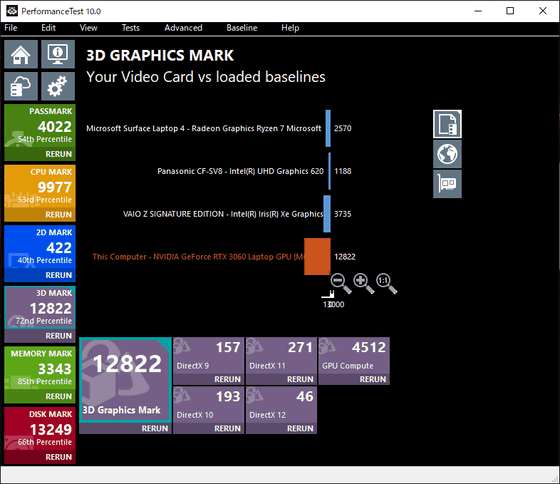Rerun the Disk Mark test
Viewport: 560px width, 484px height.
pyautogui.click(x=59, y=457)
